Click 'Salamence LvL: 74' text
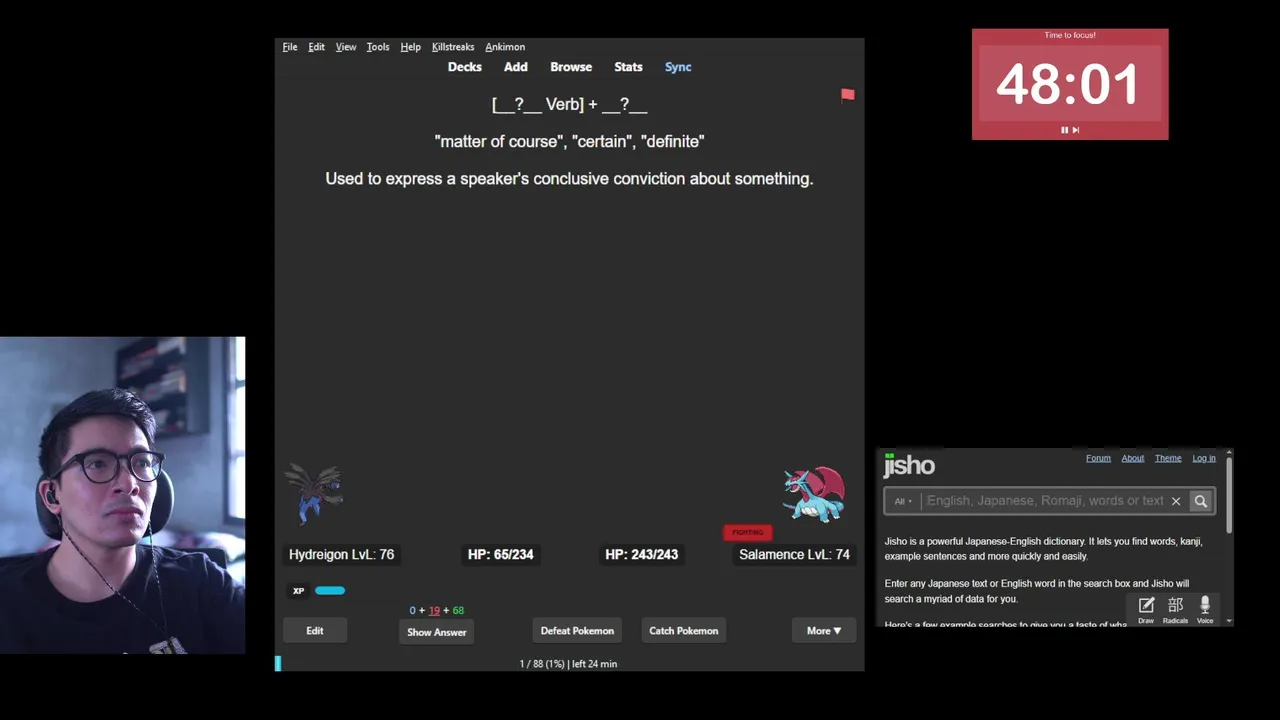The width and height of the screenshot is (1280, 720). coord(794,554)
